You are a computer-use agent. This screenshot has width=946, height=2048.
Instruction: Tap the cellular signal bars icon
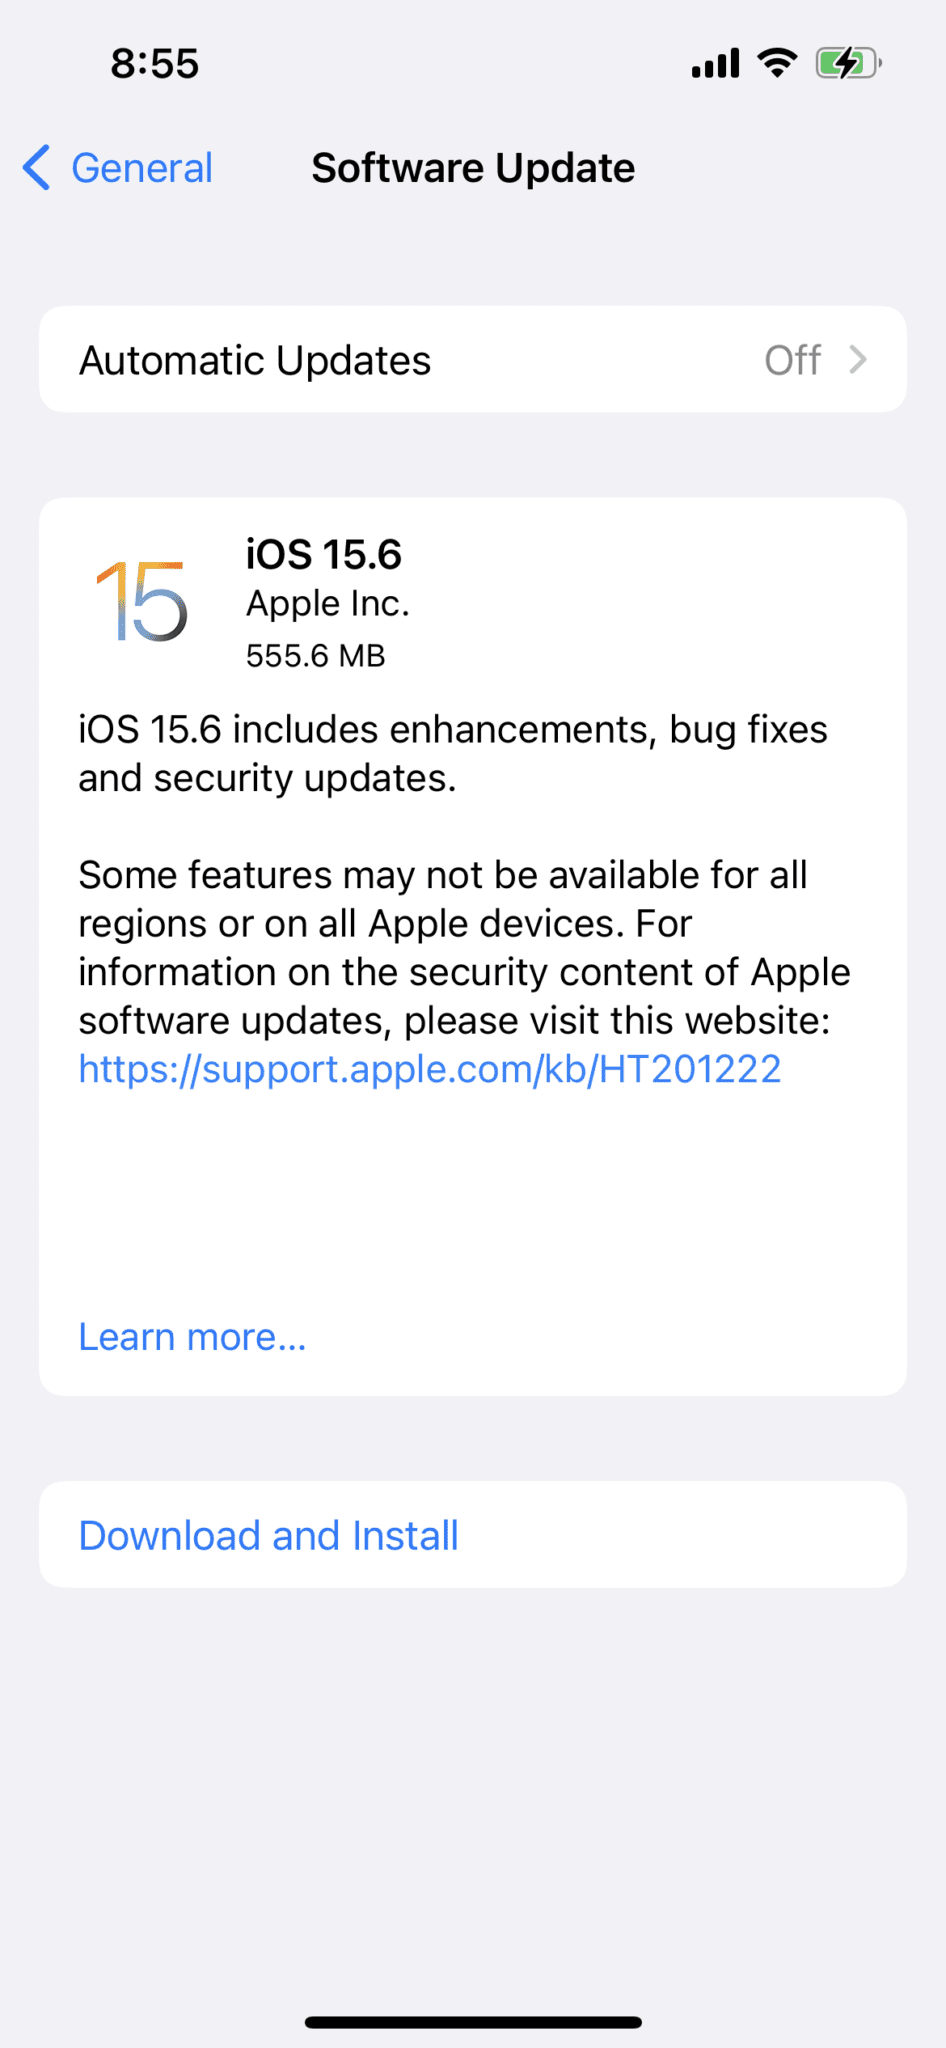tap(715, 63)
